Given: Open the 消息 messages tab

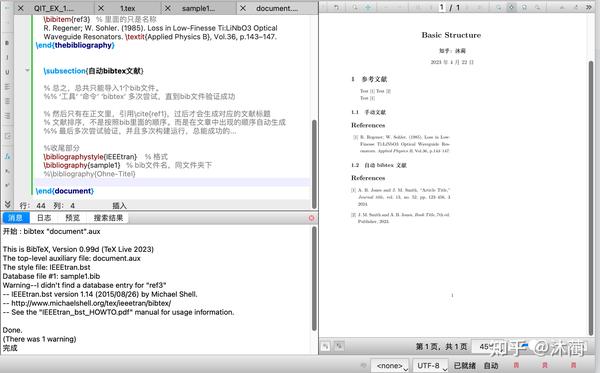Looking at the screenshot, I should (x=16, y=218).
